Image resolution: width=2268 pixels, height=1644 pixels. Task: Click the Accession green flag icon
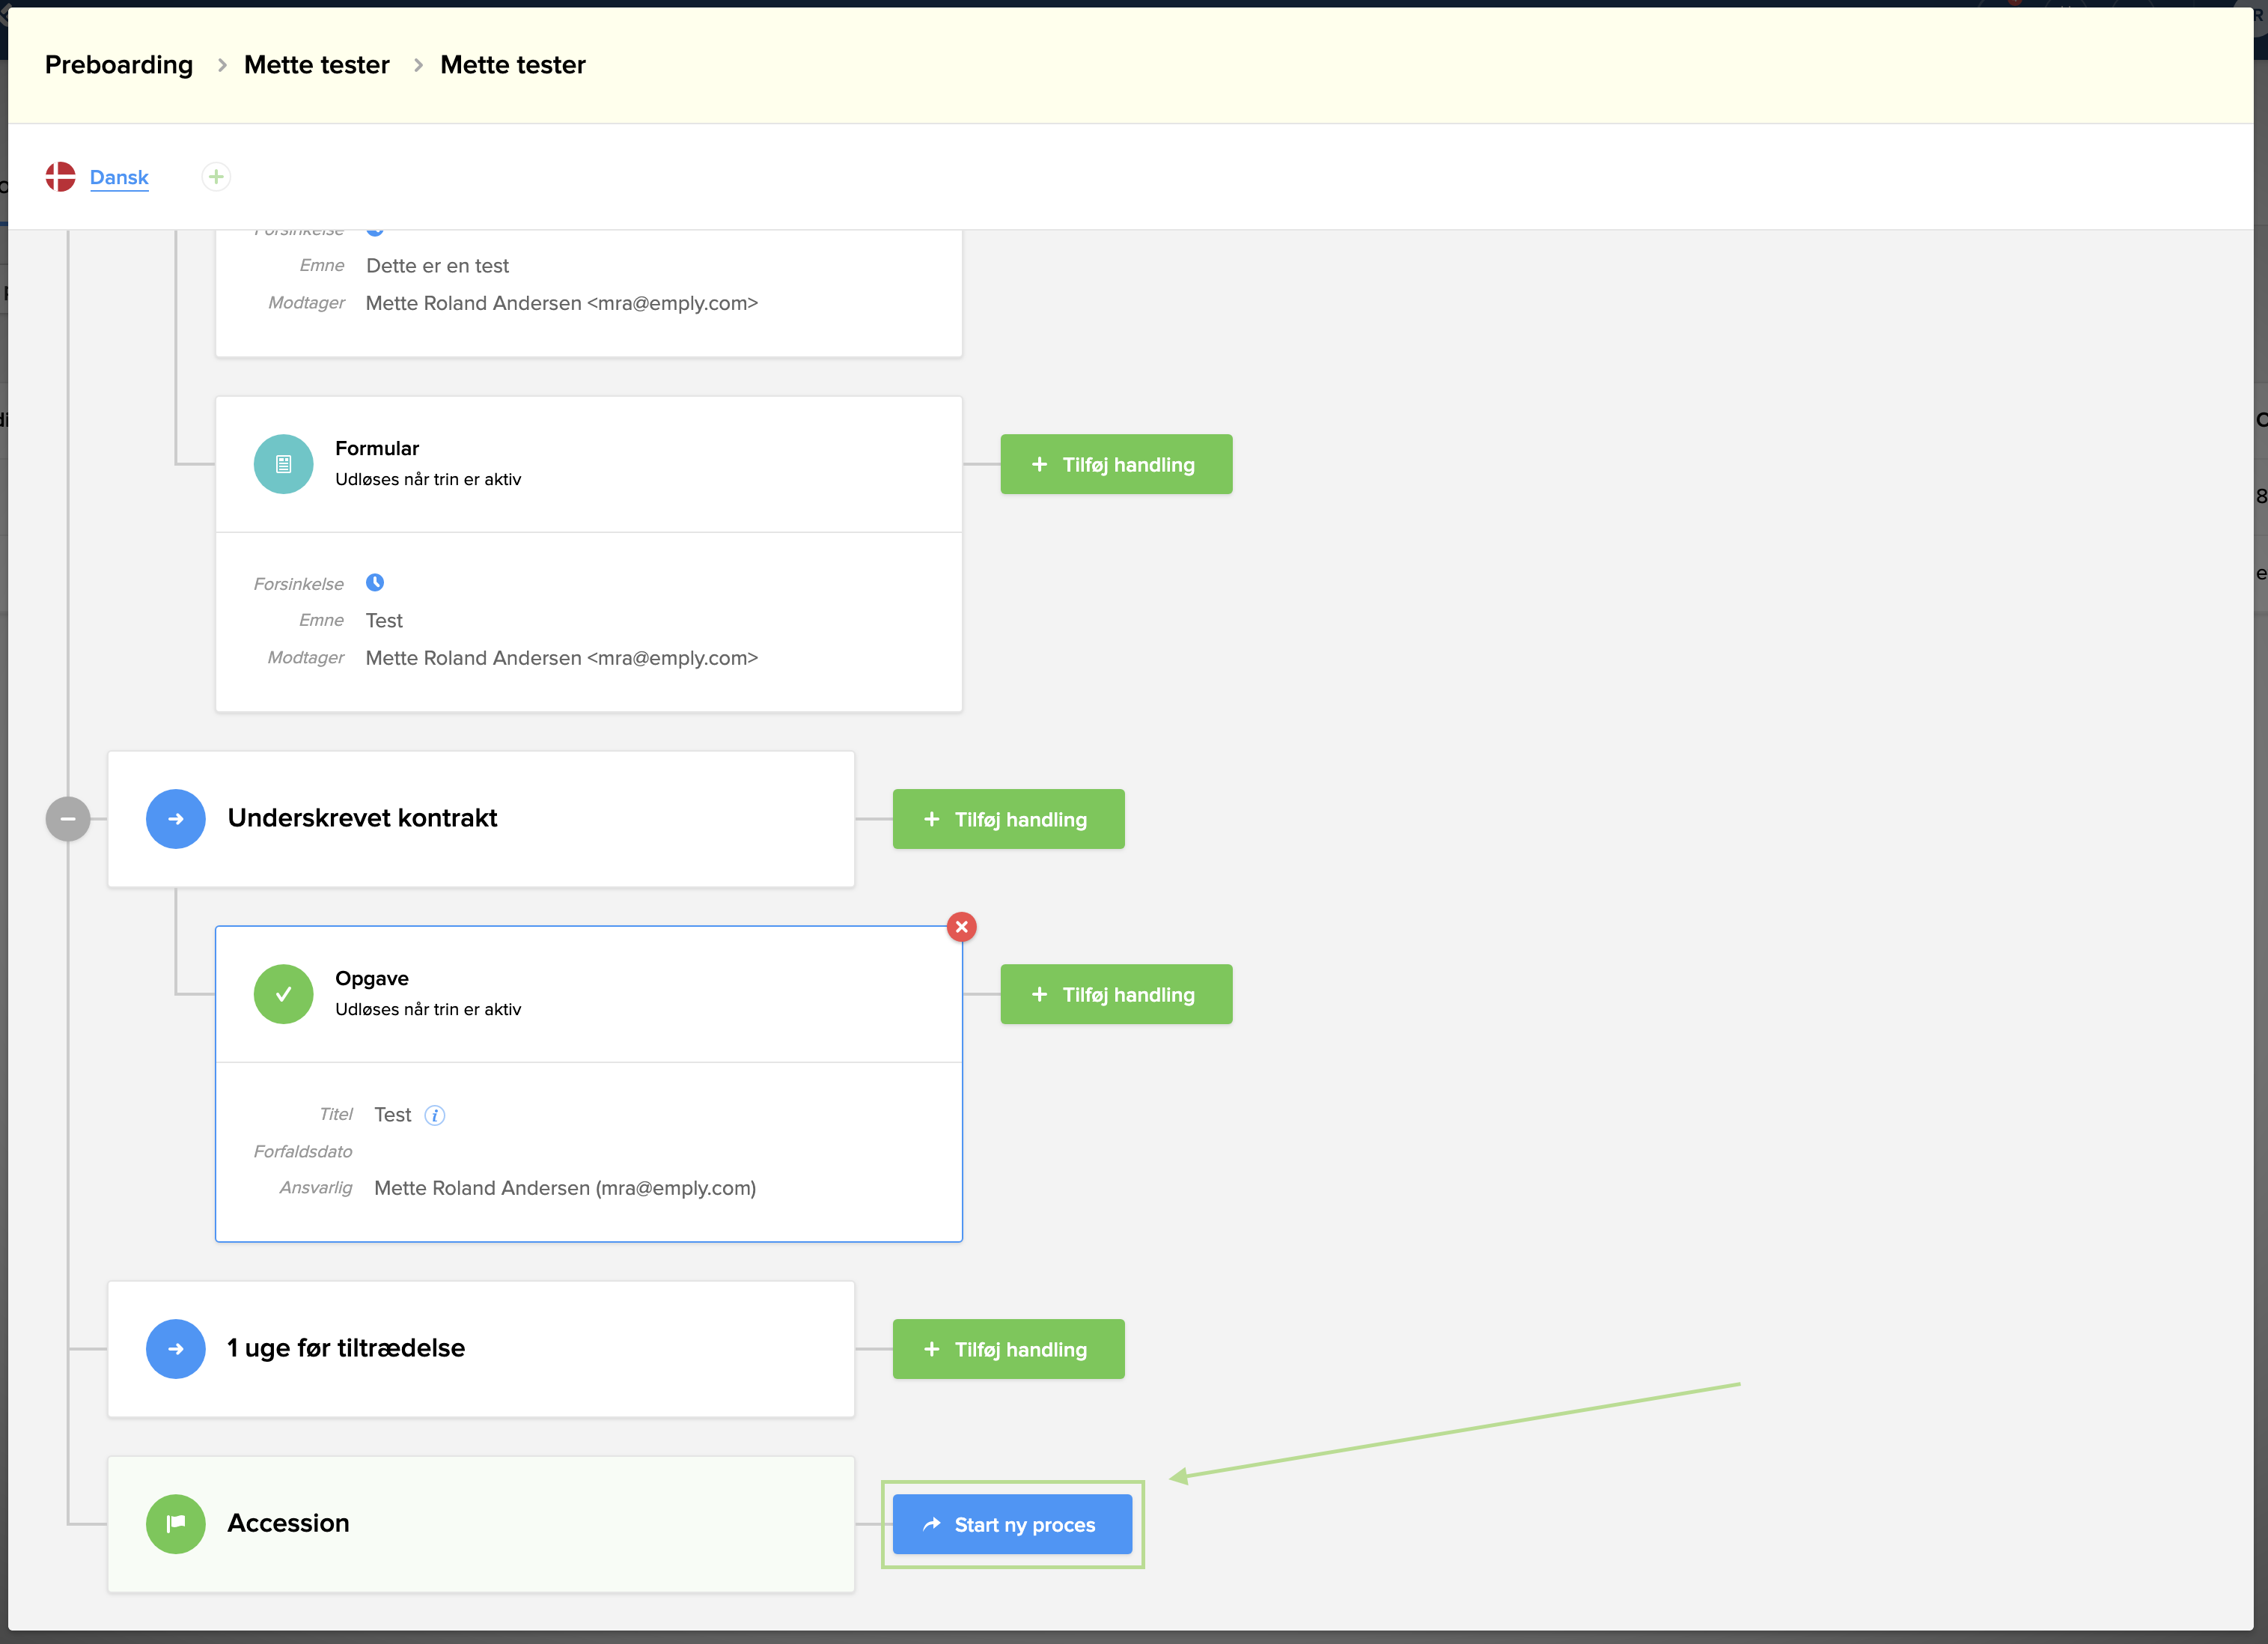176,1524
